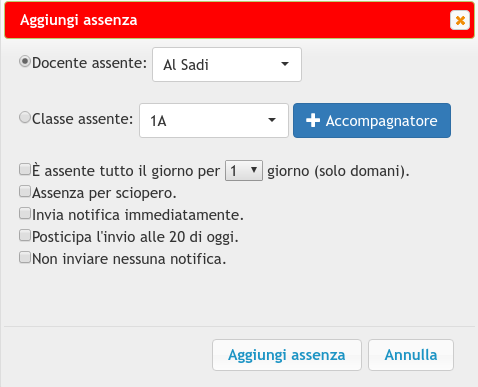Open the number of days dropdown
Viewport: 478px width, 387px height.
click(244, 171)
